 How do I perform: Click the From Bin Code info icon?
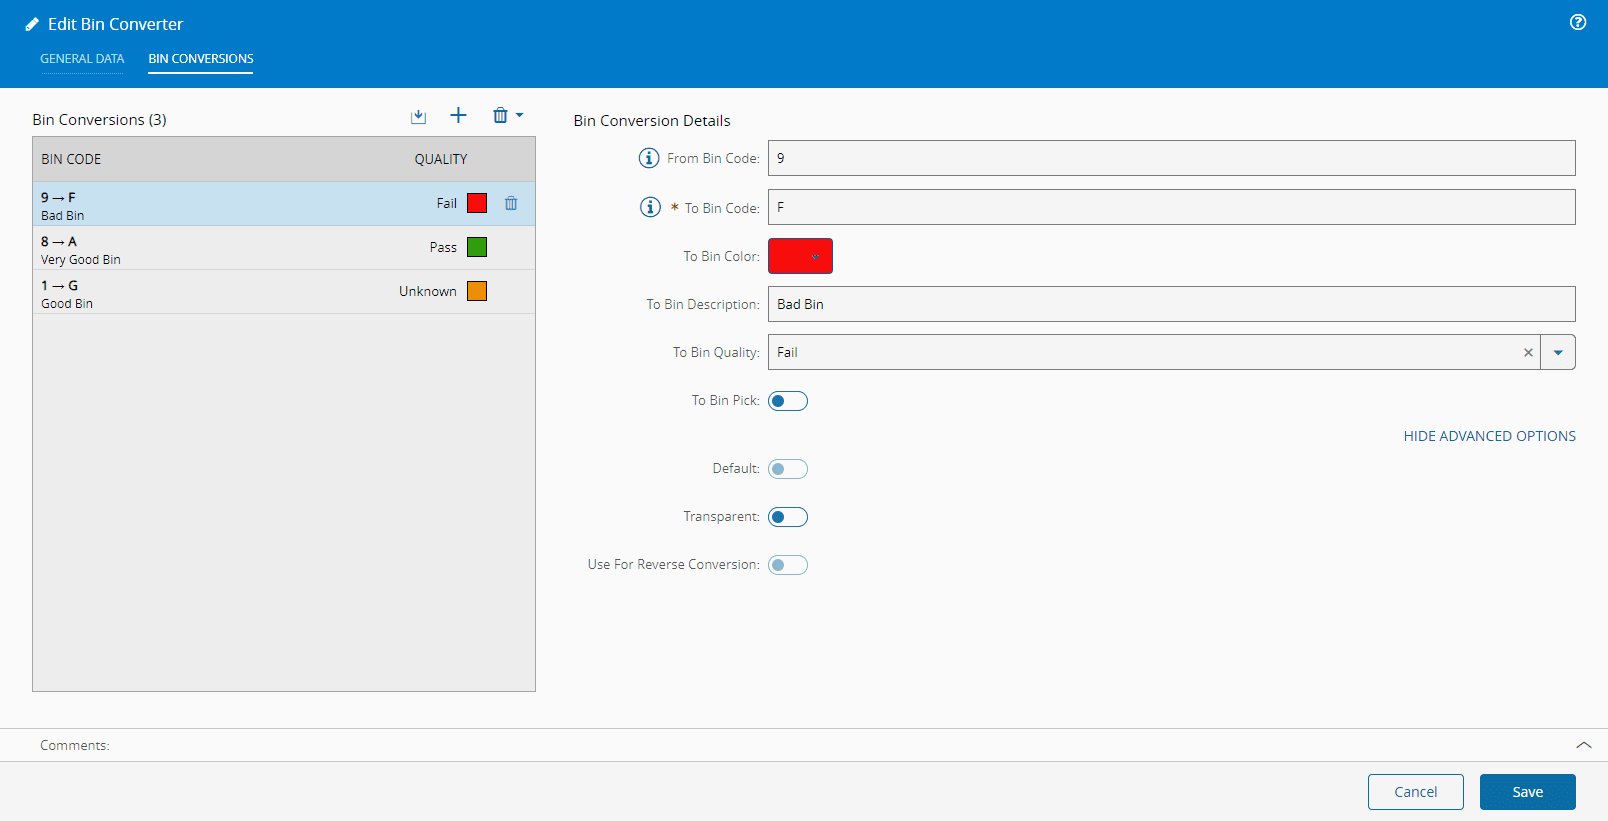pyautogui.click(x=649, y=158)
